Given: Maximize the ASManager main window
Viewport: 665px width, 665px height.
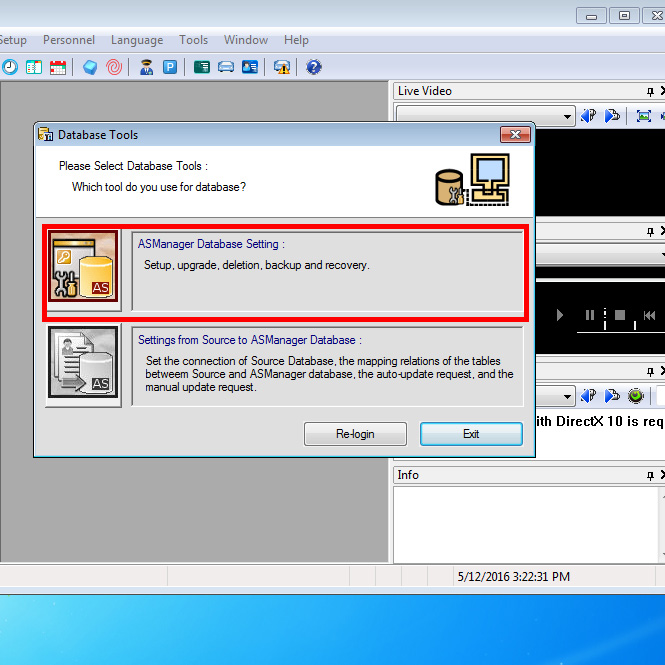Looking at the screenshot, I should coord(624,16).
